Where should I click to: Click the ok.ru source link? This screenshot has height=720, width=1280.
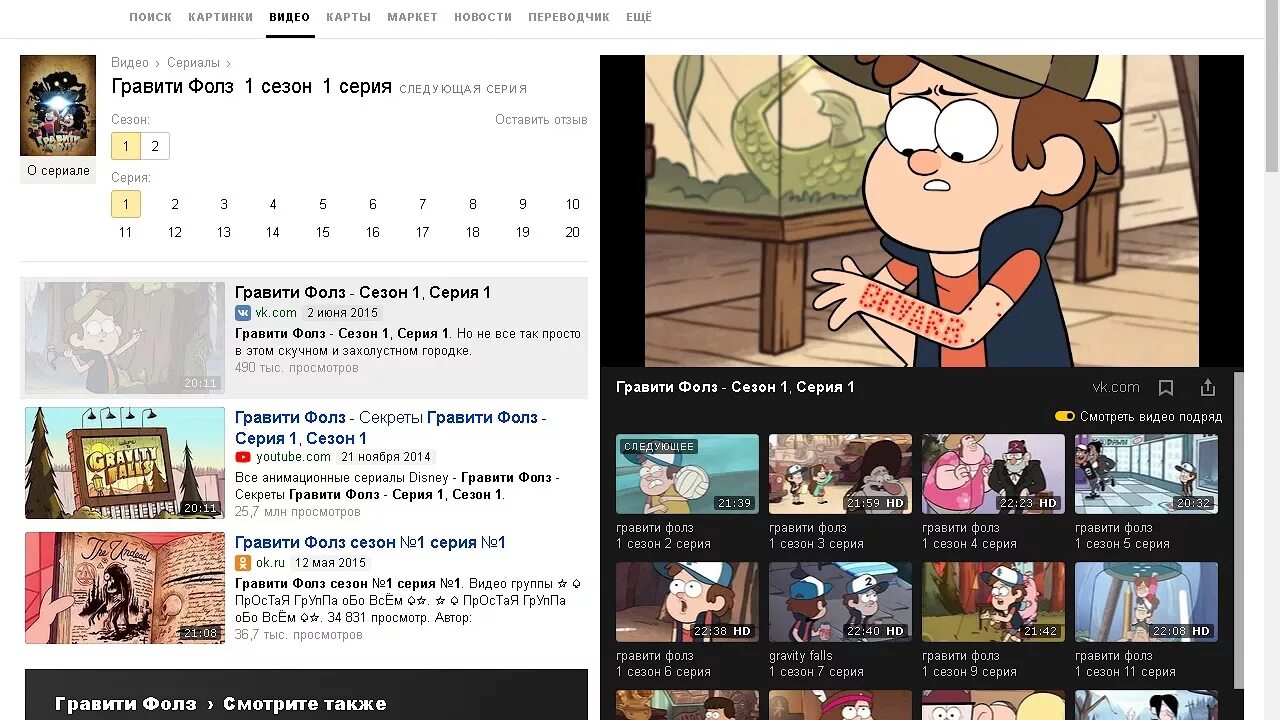tap(270, 563)
